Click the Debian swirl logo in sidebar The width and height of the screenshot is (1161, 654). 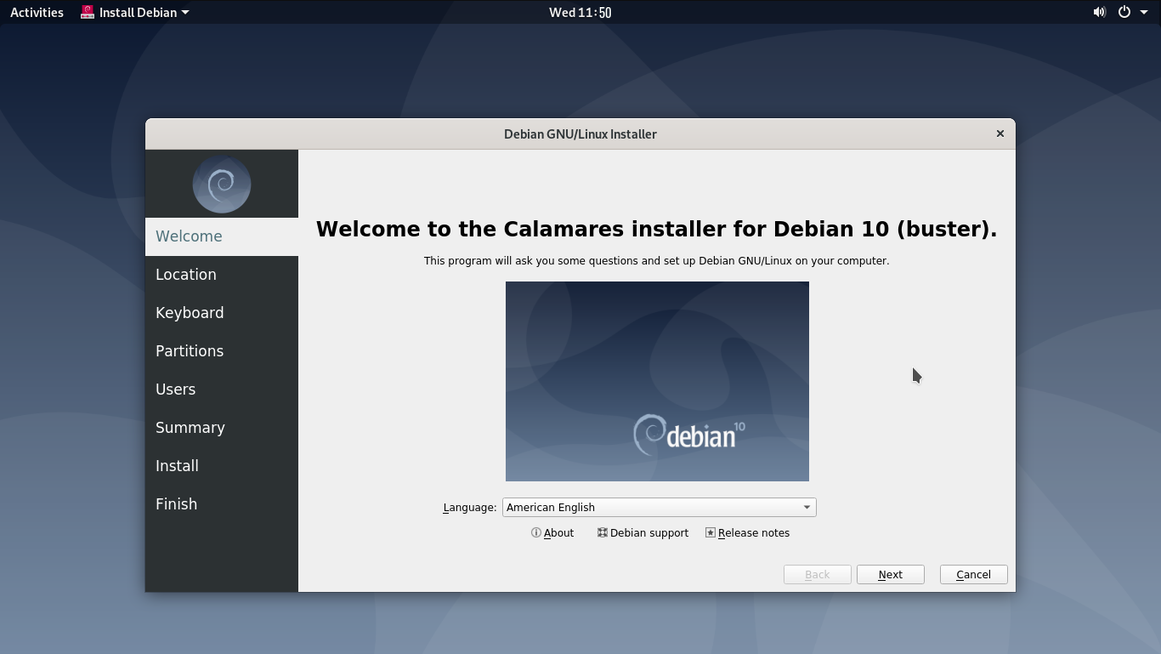pos(221,184)
